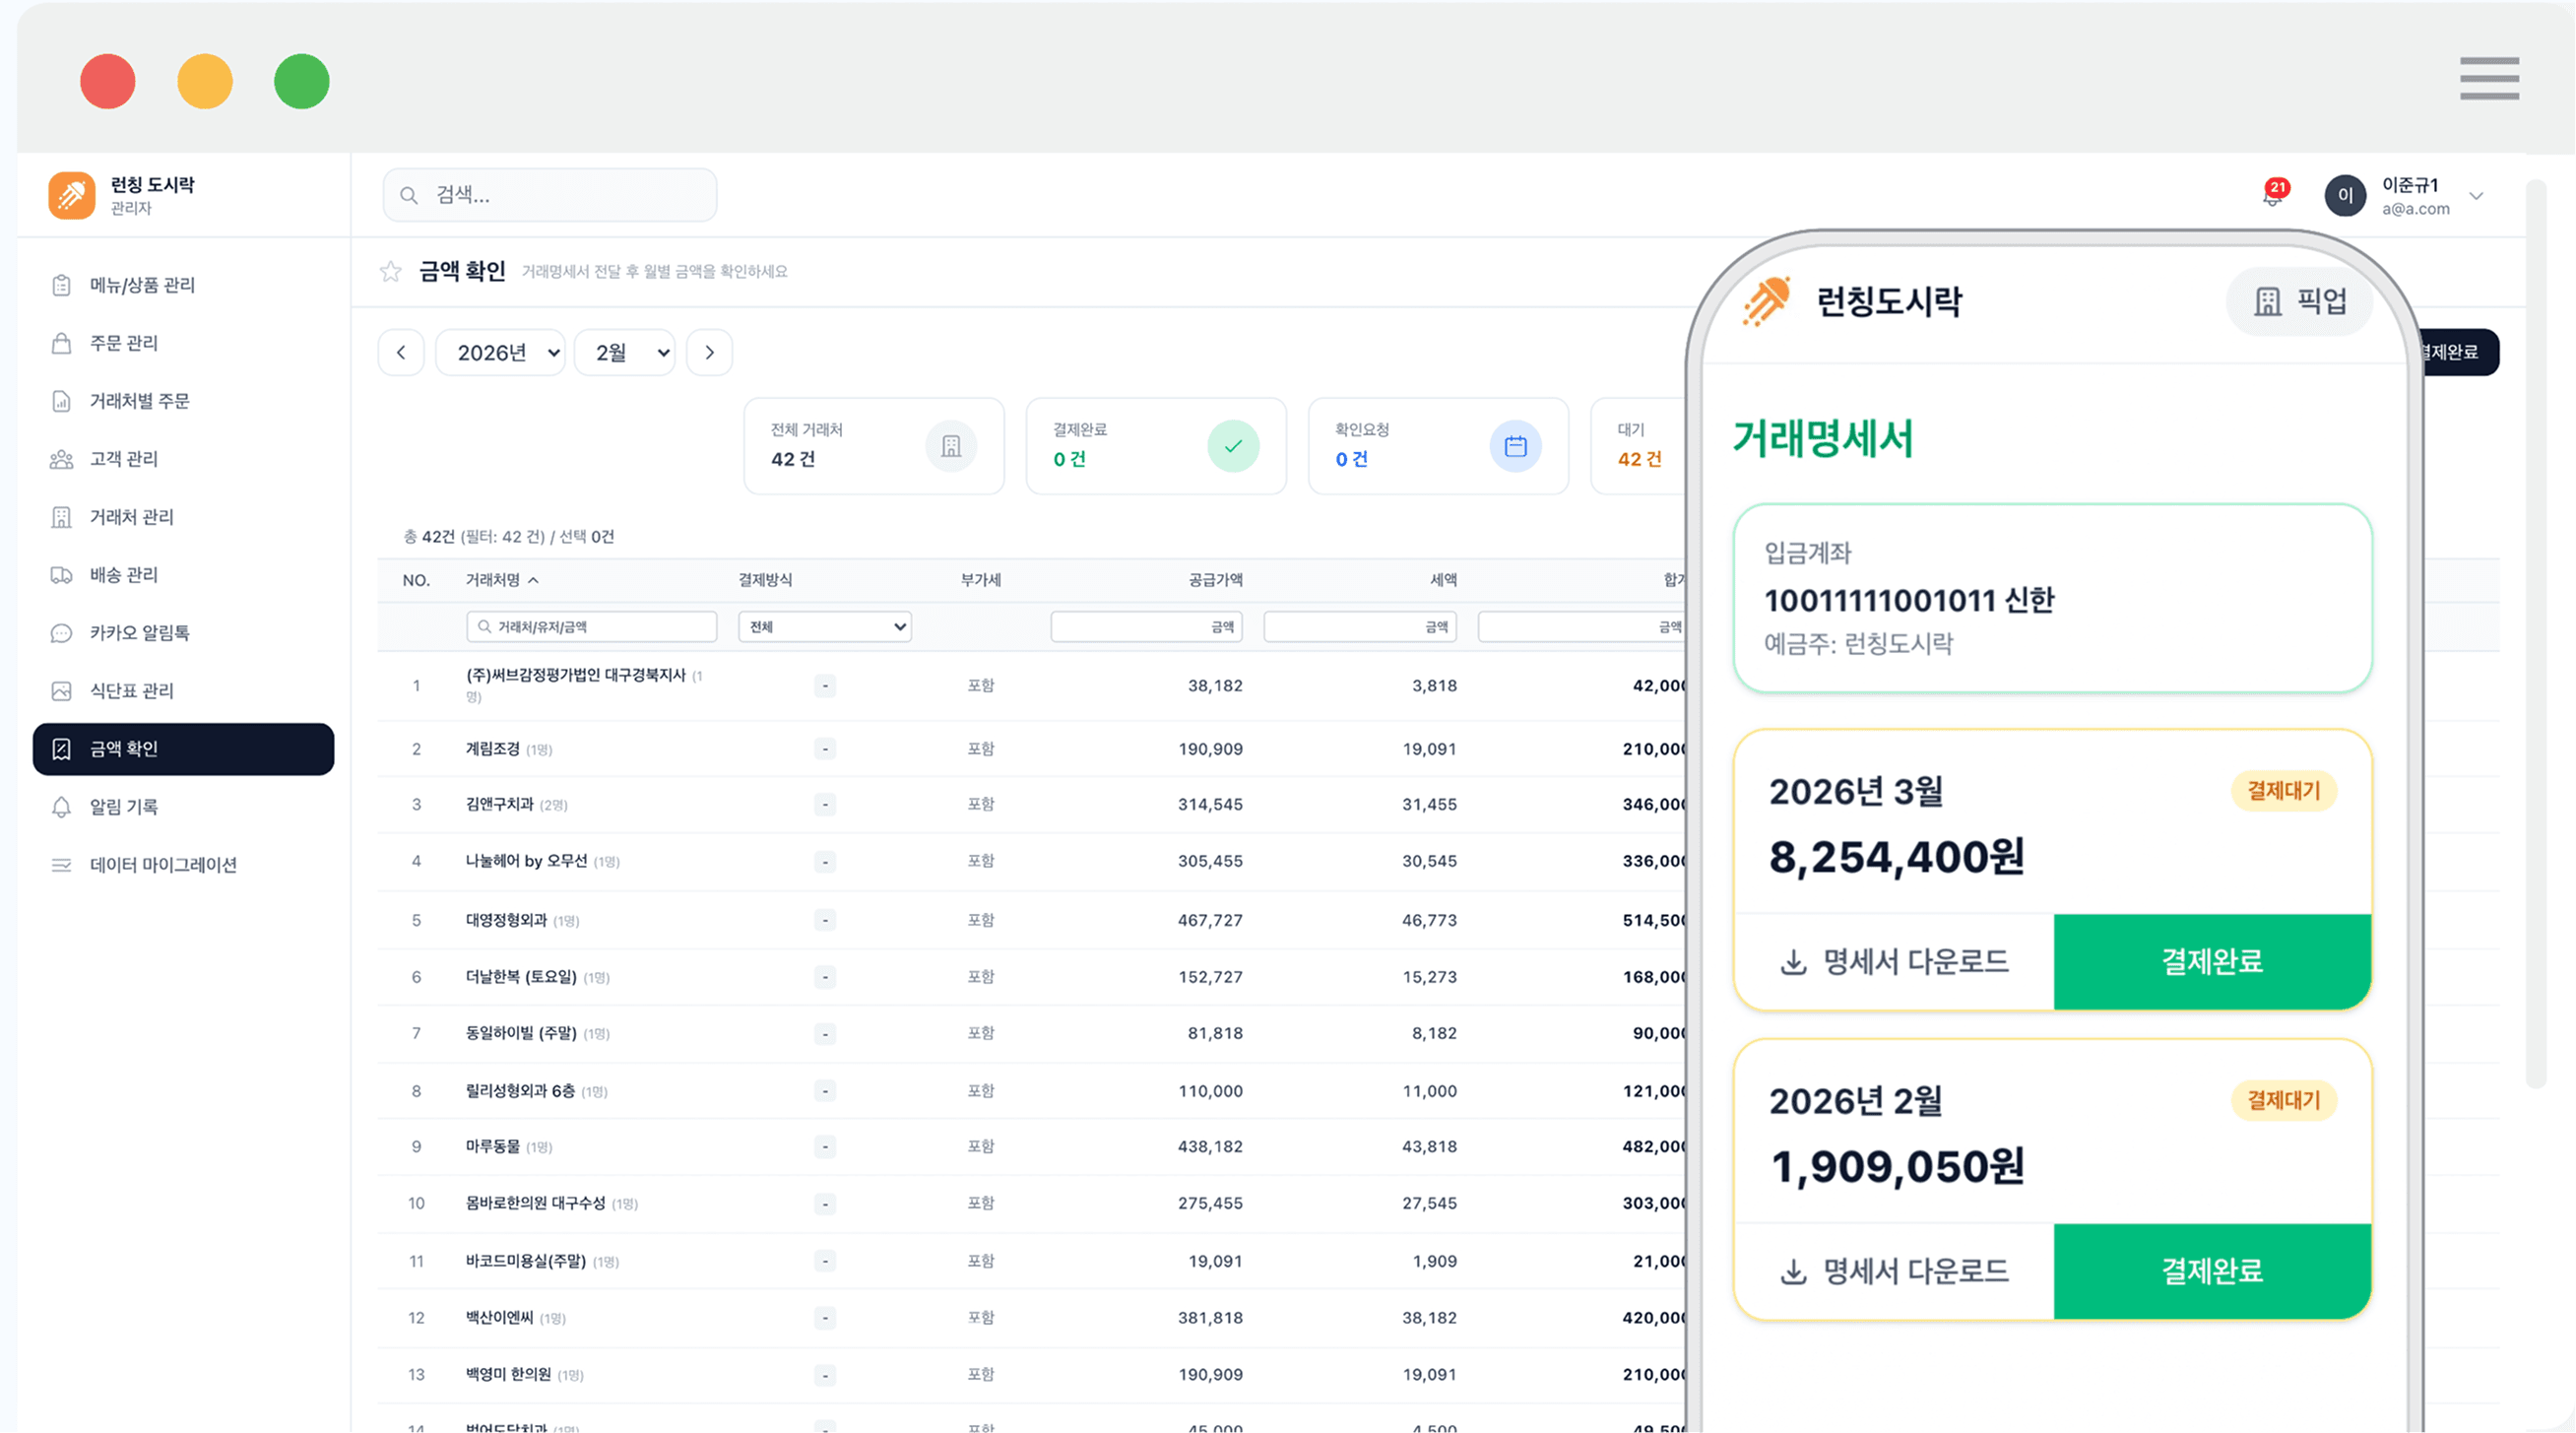The width and height of the screenshot is (2576, 1433).
Task: Open the 2026년 year dropdown
Action: [x=500, y=352]
